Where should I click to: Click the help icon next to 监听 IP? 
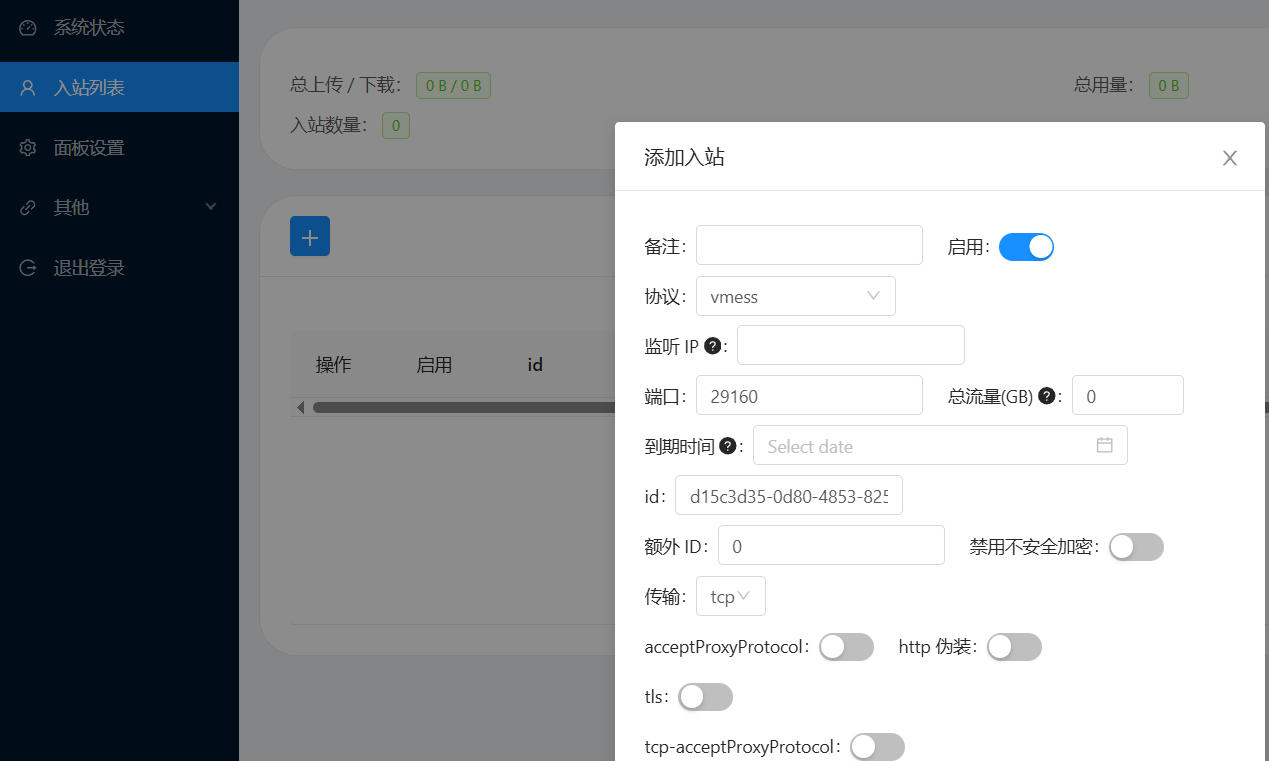pyautogui.click(x=713, y=346)
